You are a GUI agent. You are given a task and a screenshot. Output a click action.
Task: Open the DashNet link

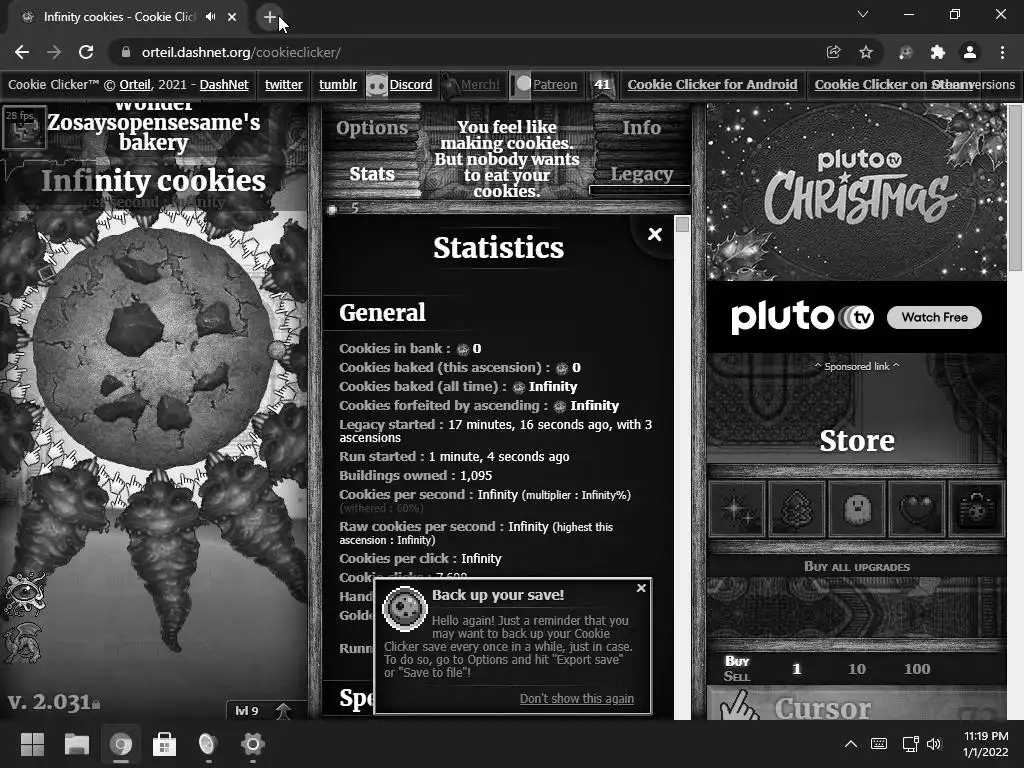(x=224, y=85)
